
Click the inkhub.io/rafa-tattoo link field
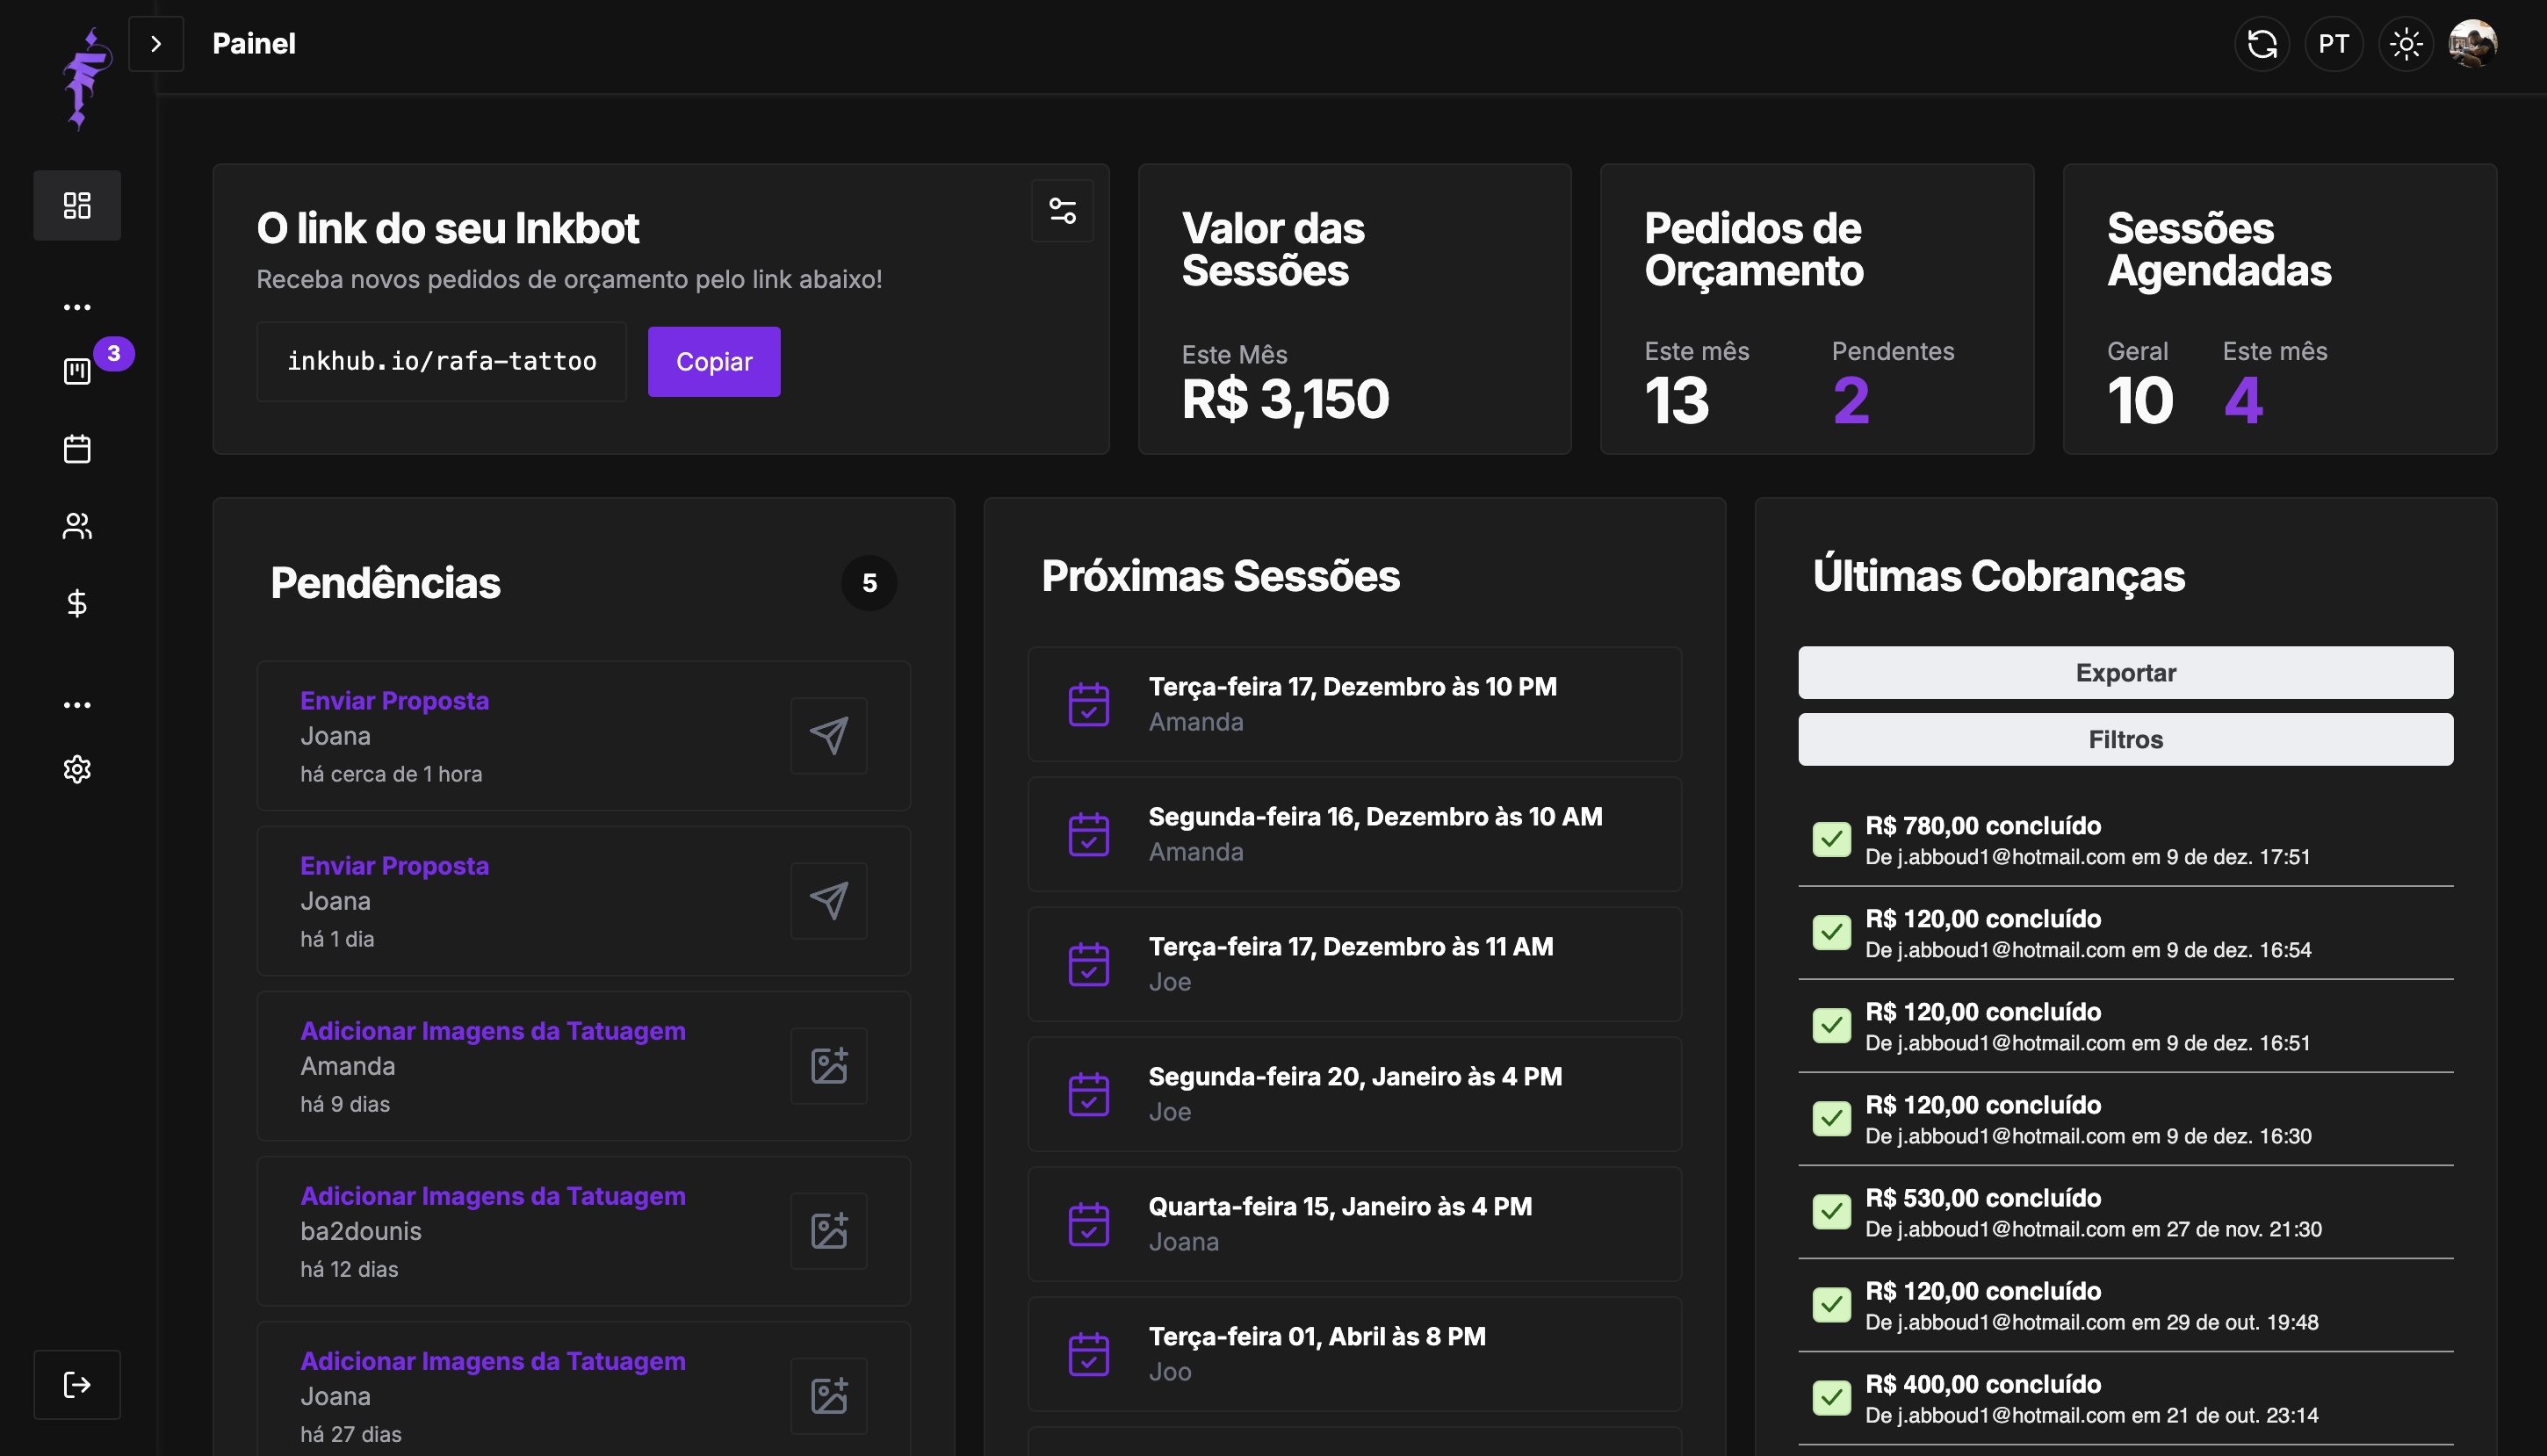tap(441, 362)
